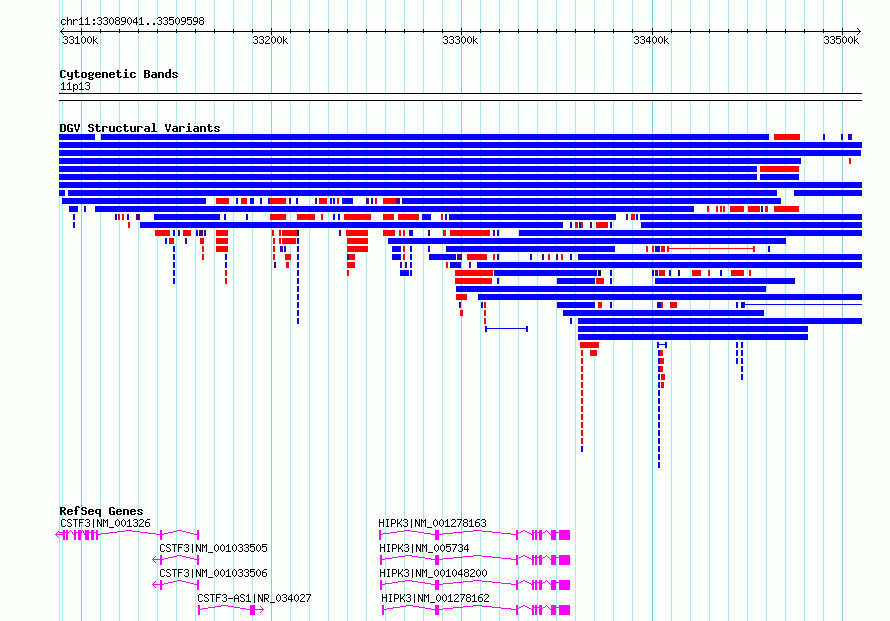Click the right arrow end of the coordinate ruler
Viewport: 890px width, 621px height.
859,32
